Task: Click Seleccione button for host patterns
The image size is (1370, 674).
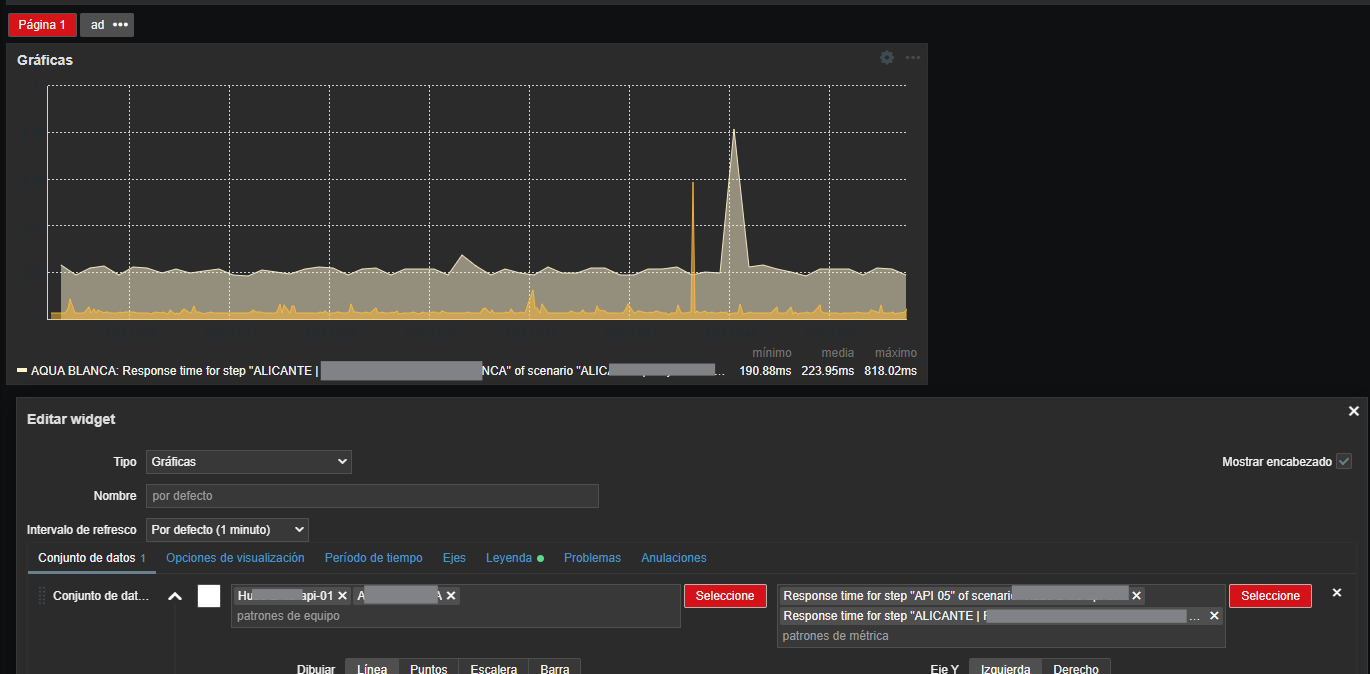Action: (x=725, y=596)
